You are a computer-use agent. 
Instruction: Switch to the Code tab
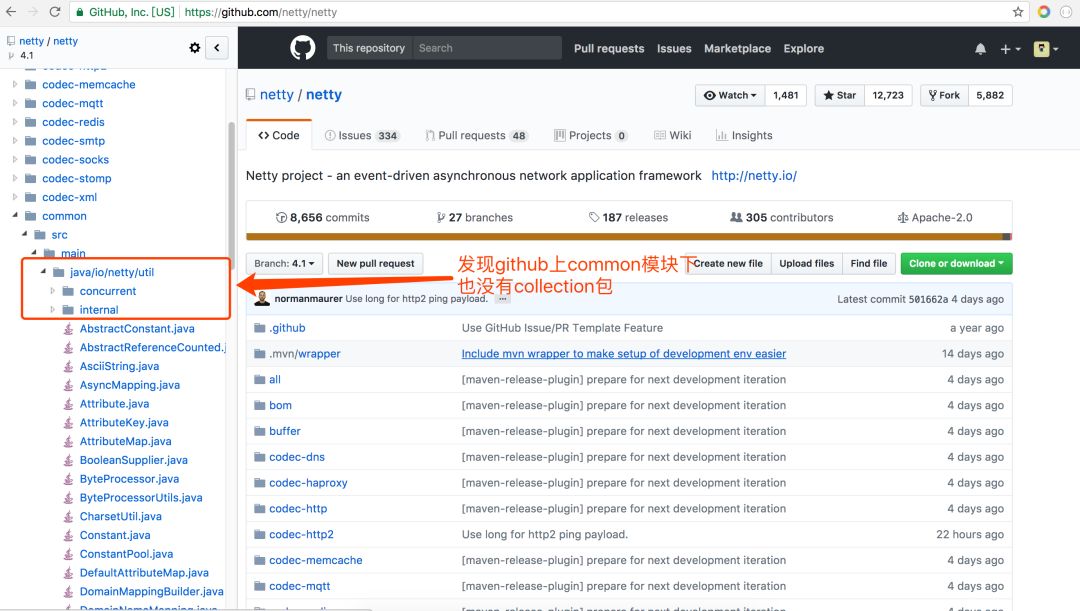(278, 135)
